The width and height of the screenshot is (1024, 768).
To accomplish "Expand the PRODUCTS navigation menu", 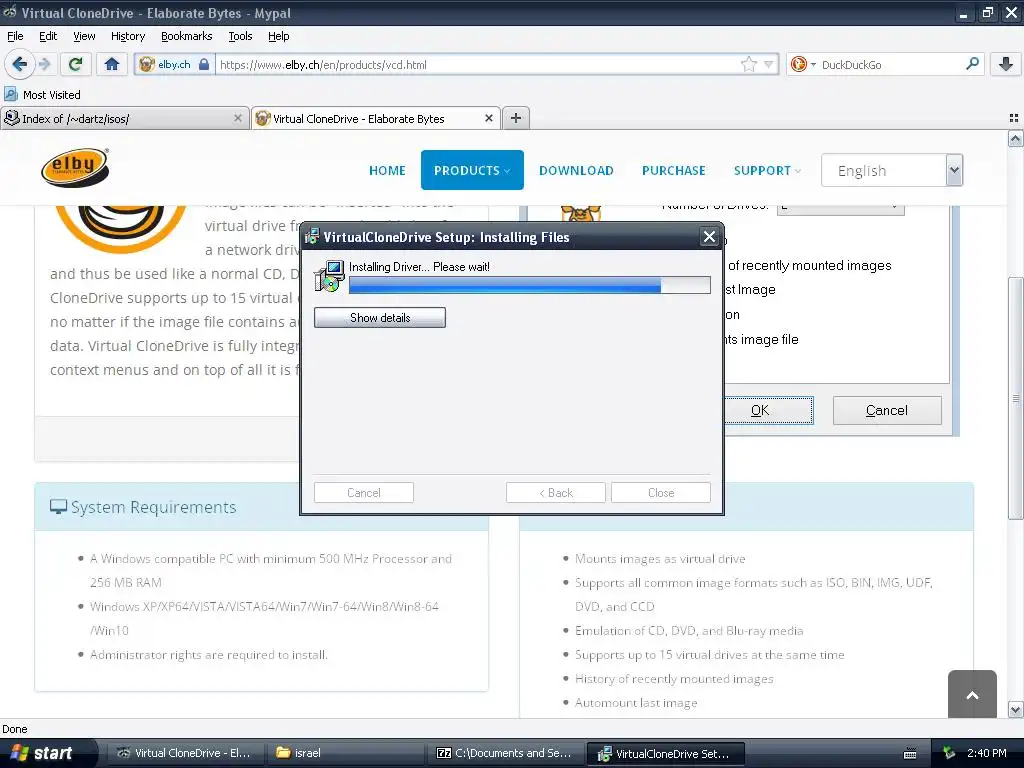I will (472, 170).
